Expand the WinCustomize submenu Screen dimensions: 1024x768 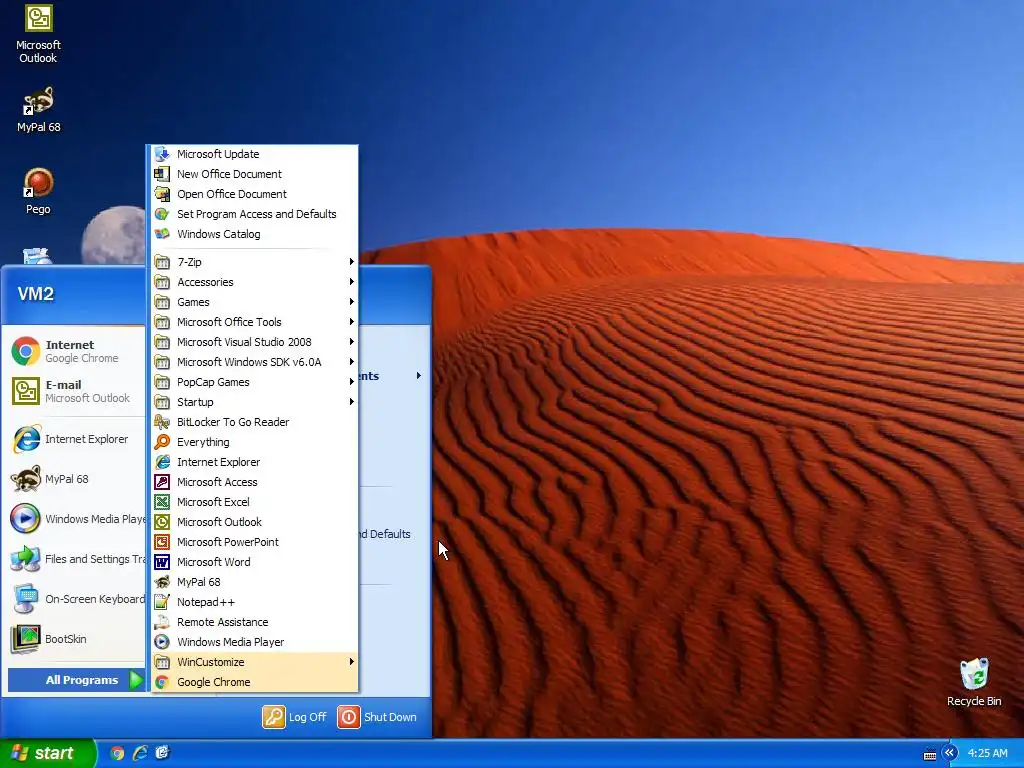[x=255, y=662]
